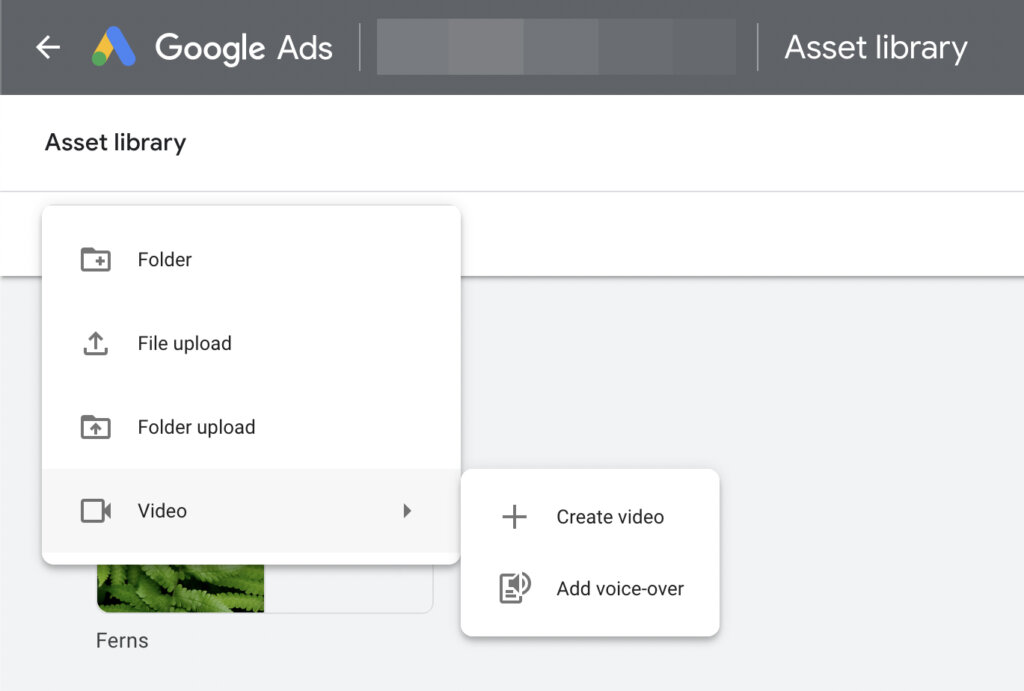This screenshot has width=1024, height=691.
Task: Choose Folder from the creation menu
Action: 165,259
